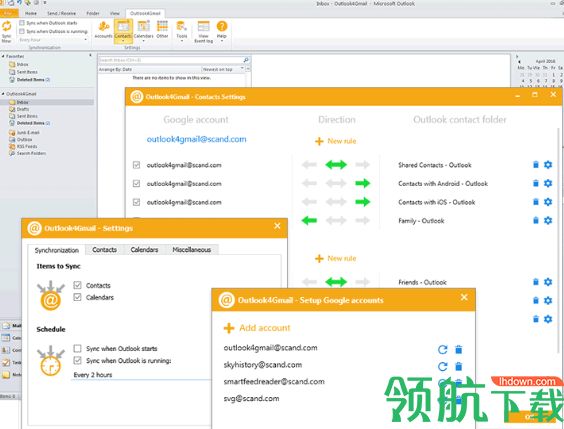Open the File tab in Outlook
Image resolution: width=564 pixels, height=429 pixels.
coord(9,13)
